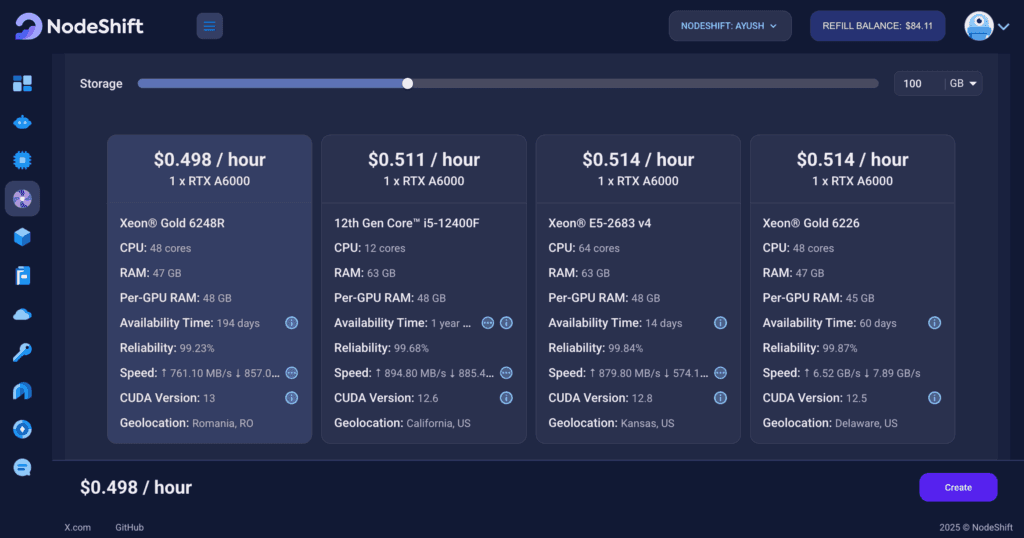Image resolution: width=1024 pixels, height=538 pixels.
Task: Click CUDA Version info icon for Romania offer
Action: click(292, 398)
